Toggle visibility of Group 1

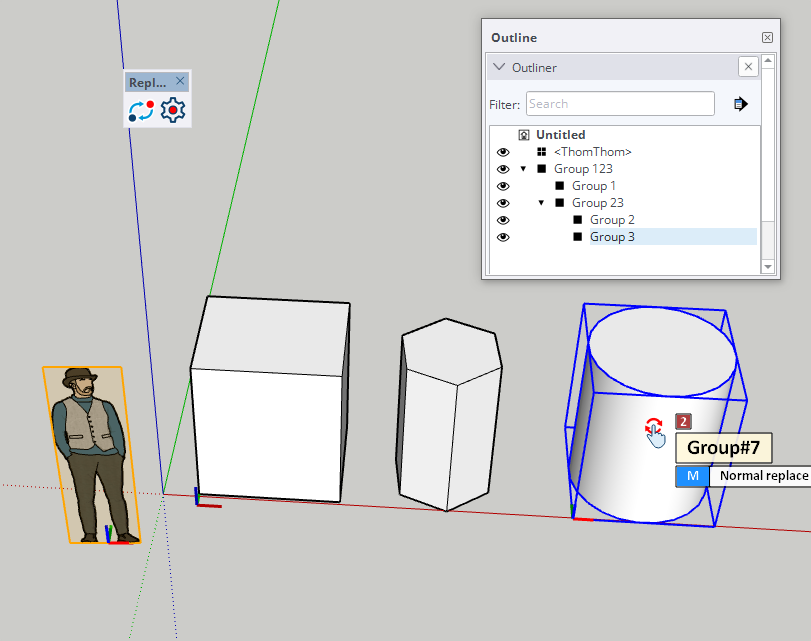[x=503, y=186]
